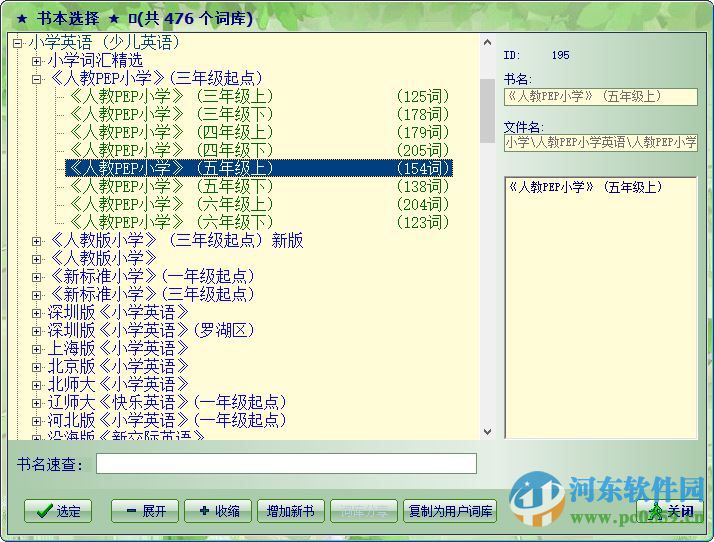Click the ID value 195

[x=561, y=55]
